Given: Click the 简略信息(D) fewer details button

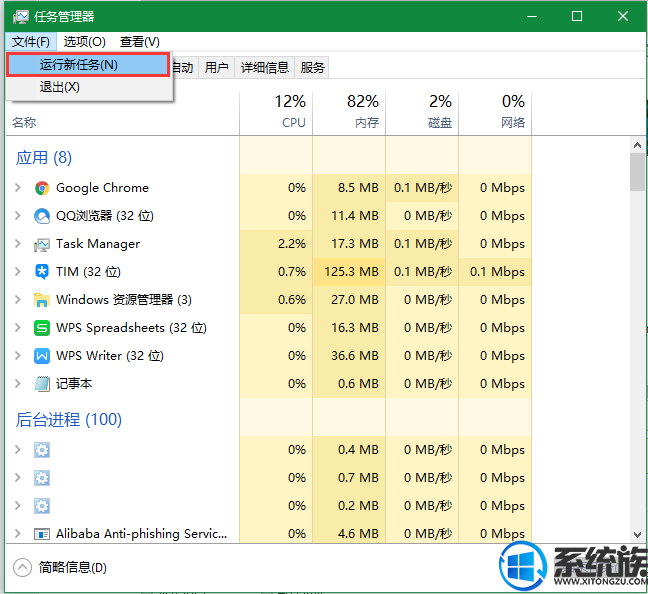Looking at the screenshot, I should coord(60,568).
